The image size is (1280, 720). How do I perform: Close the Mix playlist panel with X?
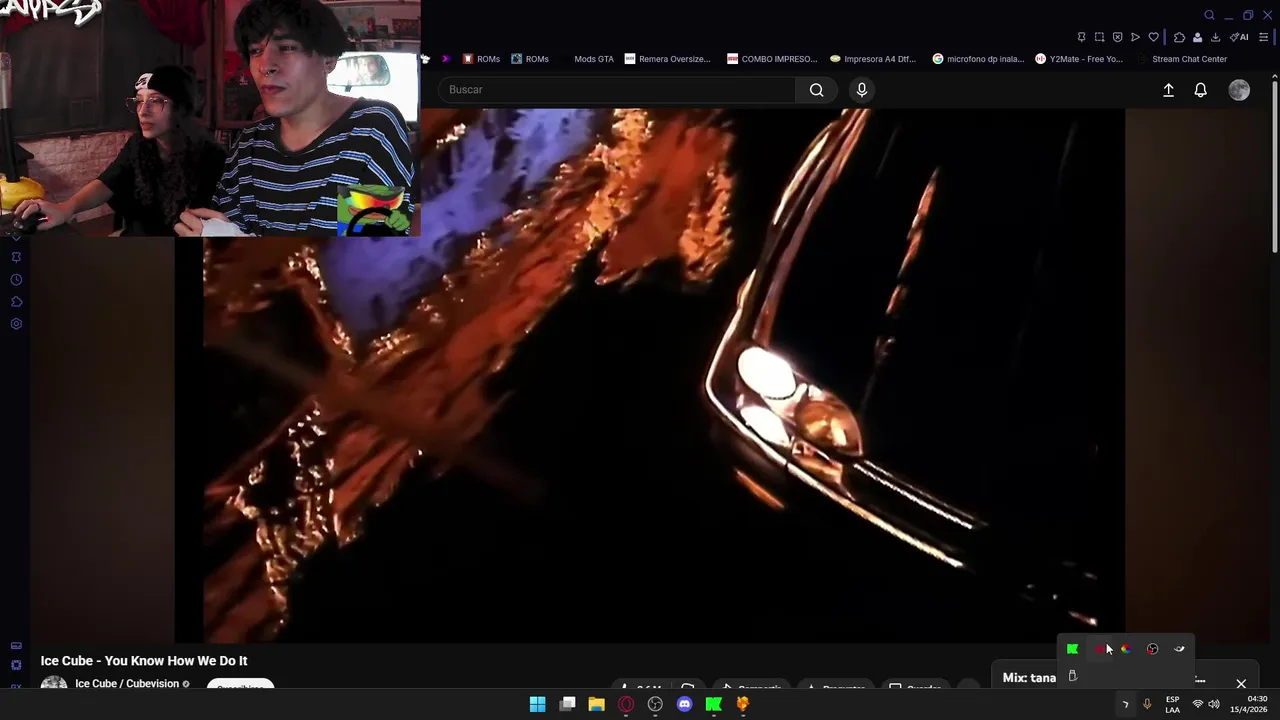coord(1241,684)
